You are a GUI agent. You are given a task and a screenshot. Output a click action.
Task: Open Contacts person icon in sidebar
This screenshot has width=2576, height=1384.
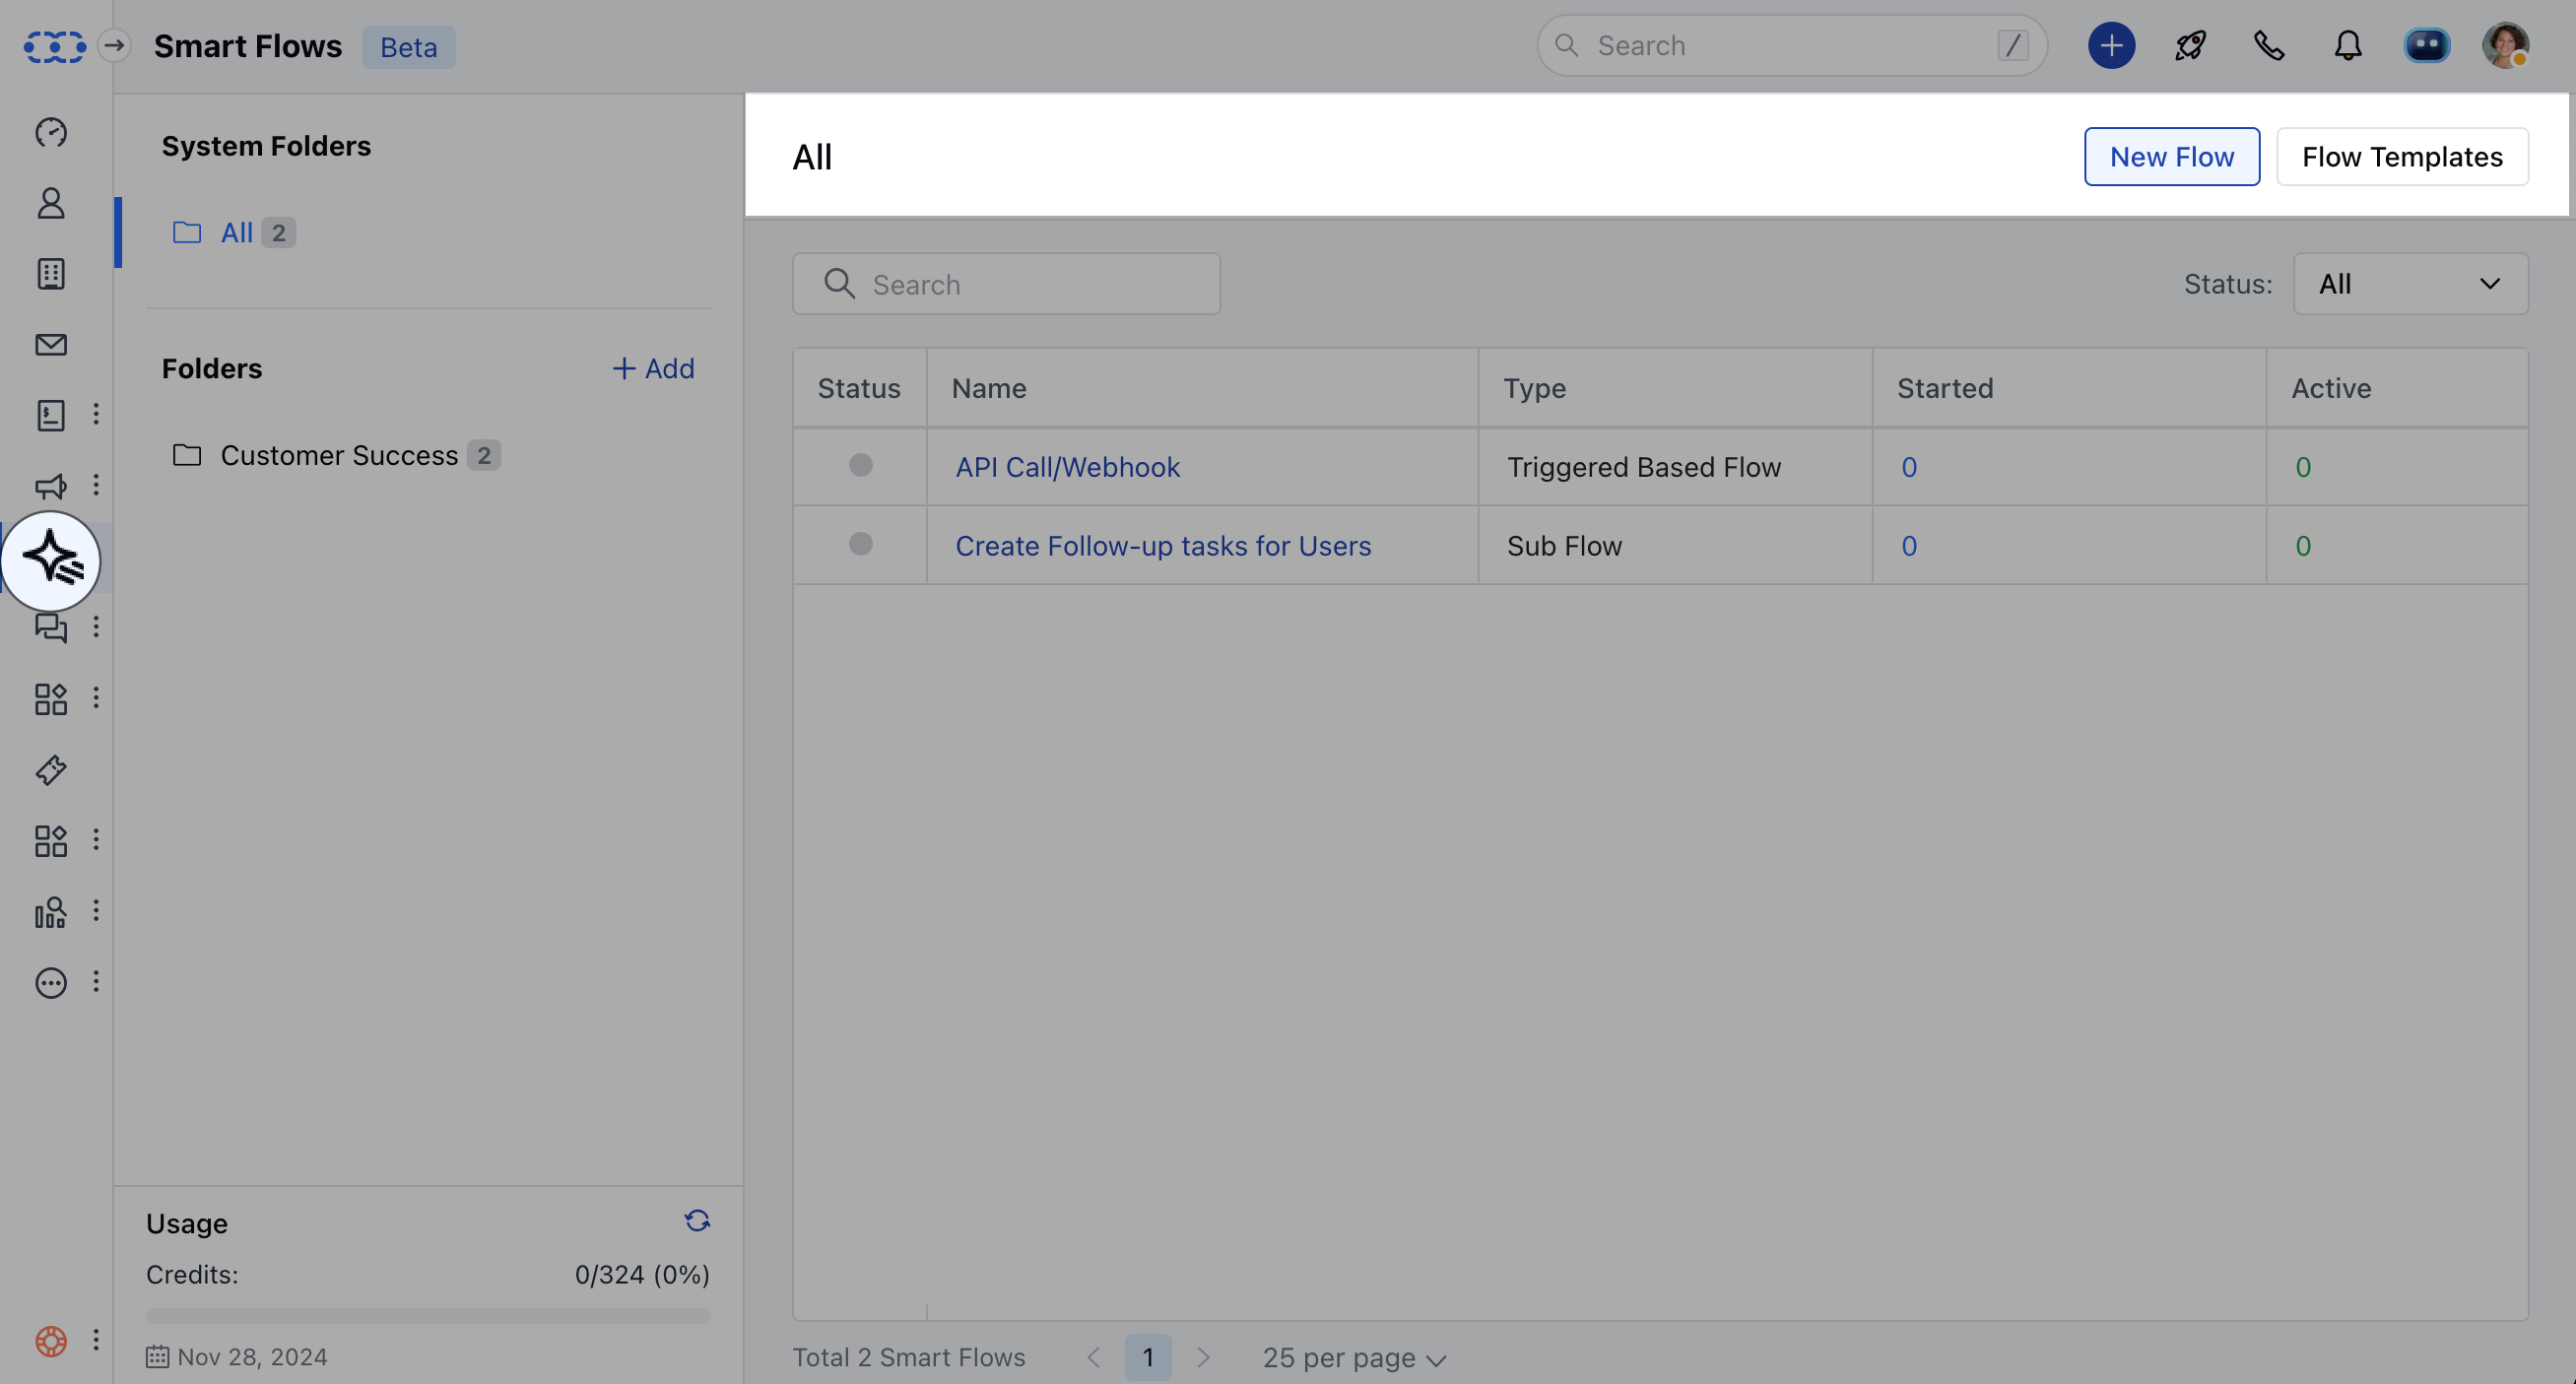(x=51, y=203)
